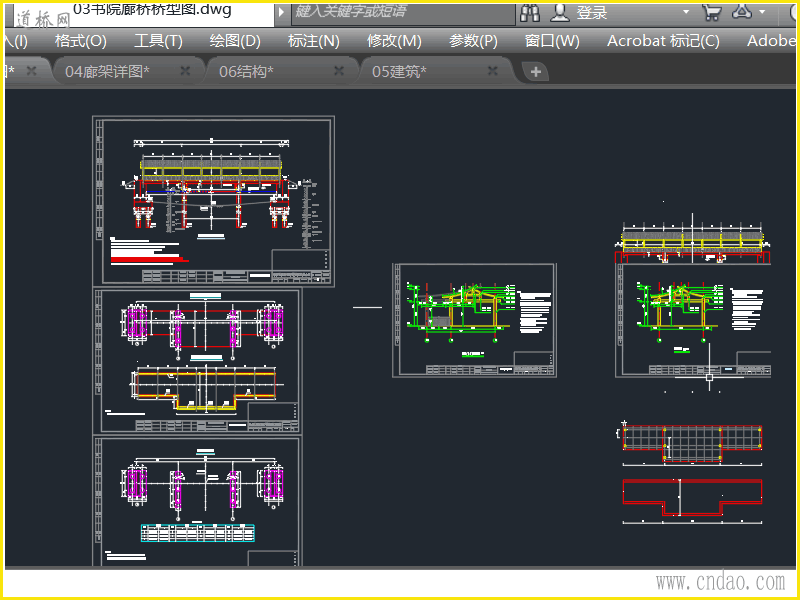Open the 绘图(D) menu

(235, 41)
